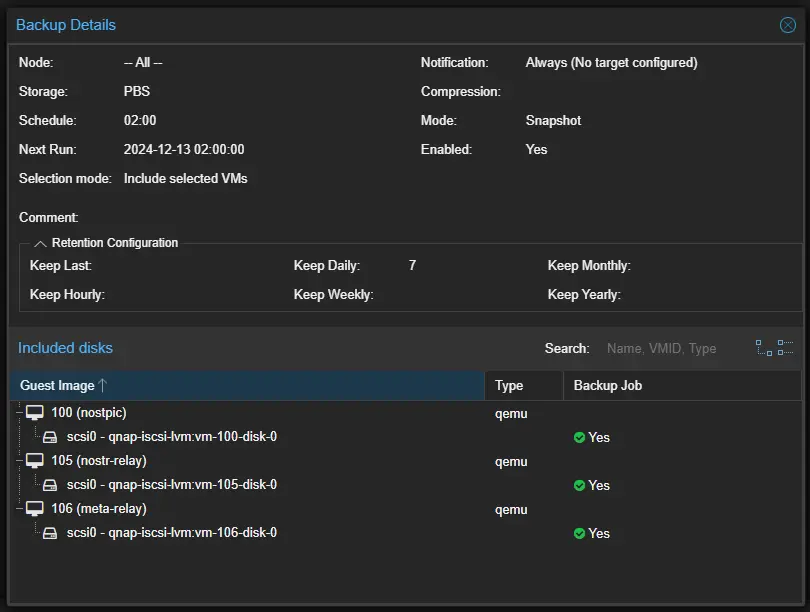The image size is (810, 612).
Task: Click green check for vm-105-disk-0 backup
Action: click(x=579, y=486)
